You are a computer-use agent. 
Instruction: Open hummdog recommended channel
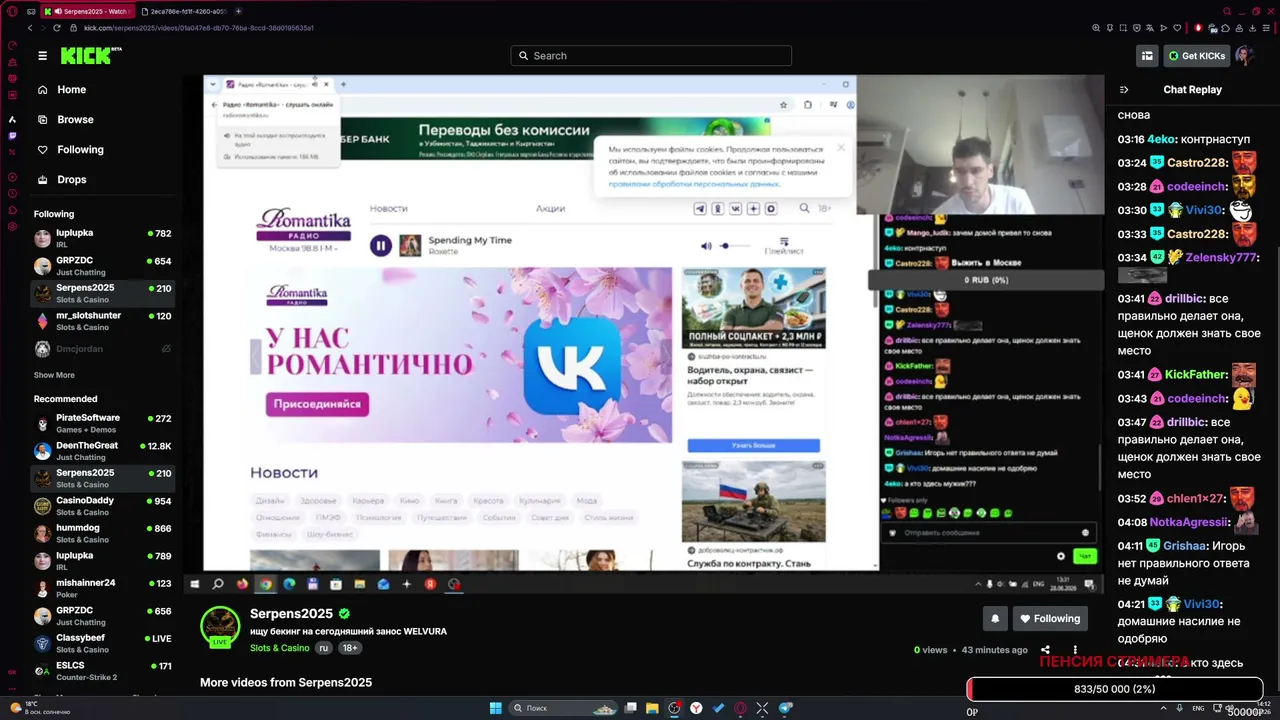click(102, 533)
